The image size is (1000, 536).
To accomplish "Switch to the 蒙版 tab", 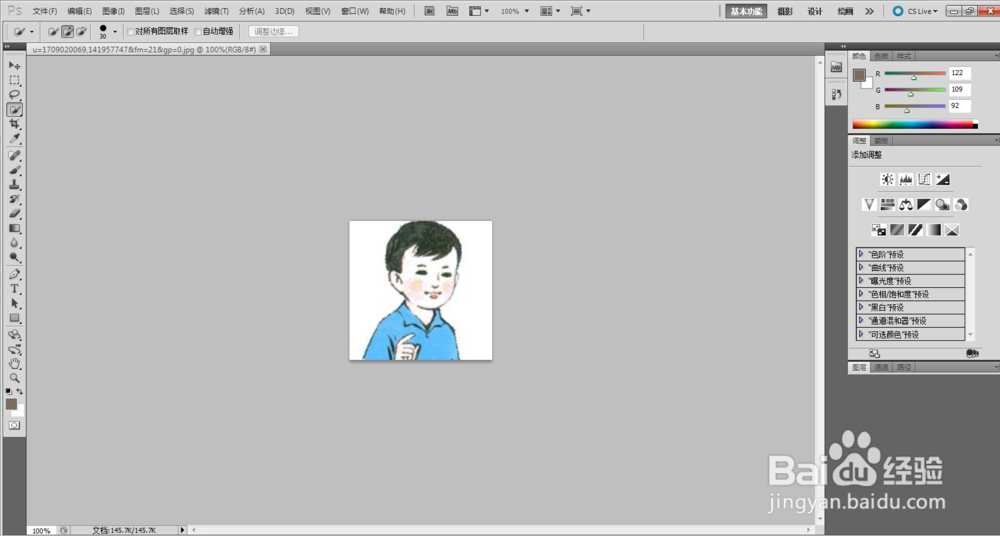I will [x=881, y=140].
